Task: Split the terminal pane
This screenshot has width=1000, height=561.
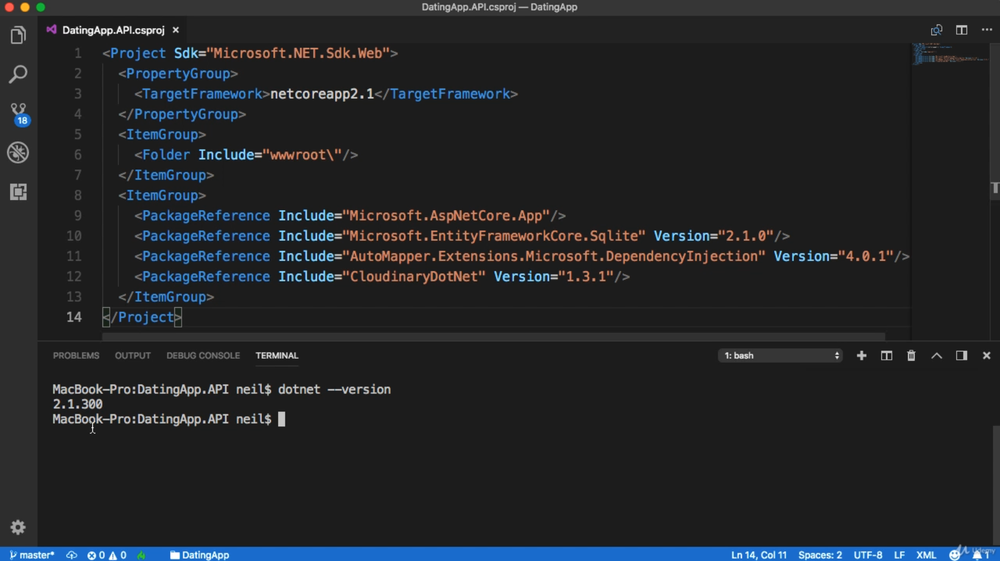Action: click(886, 356)
